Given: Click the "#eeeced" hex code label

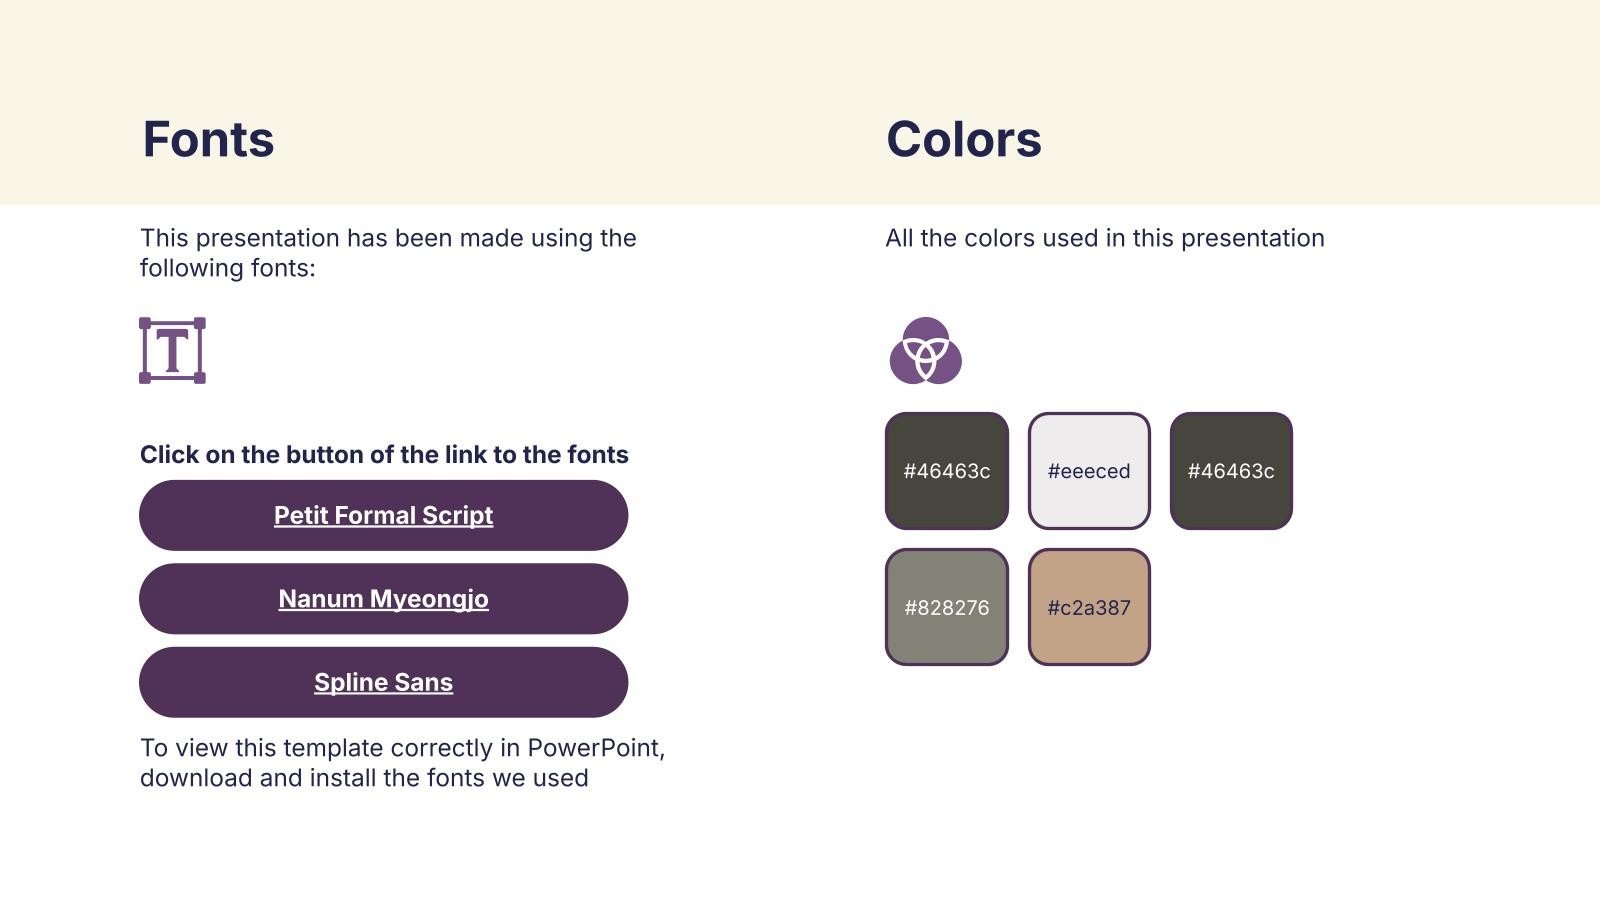Looking at the screenshot, I should 1089,471.
